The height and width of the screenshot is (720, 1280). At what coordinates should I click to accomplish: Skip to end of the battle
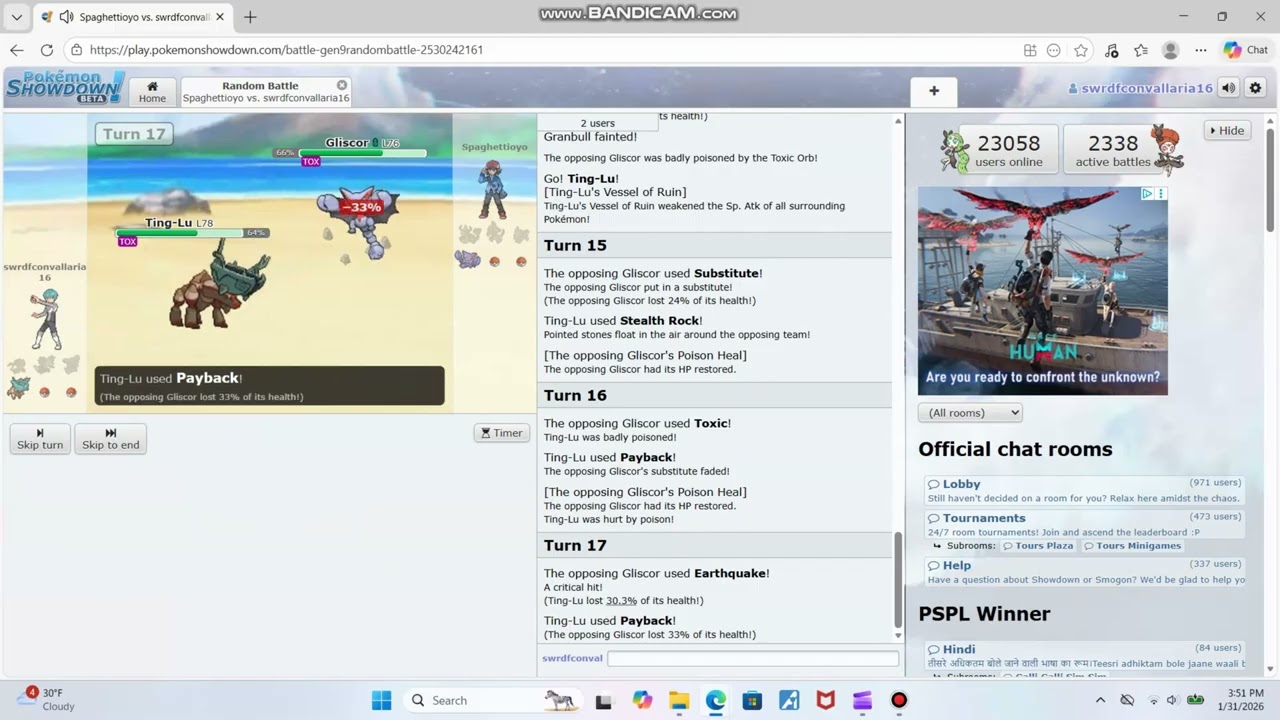point(110,439)
